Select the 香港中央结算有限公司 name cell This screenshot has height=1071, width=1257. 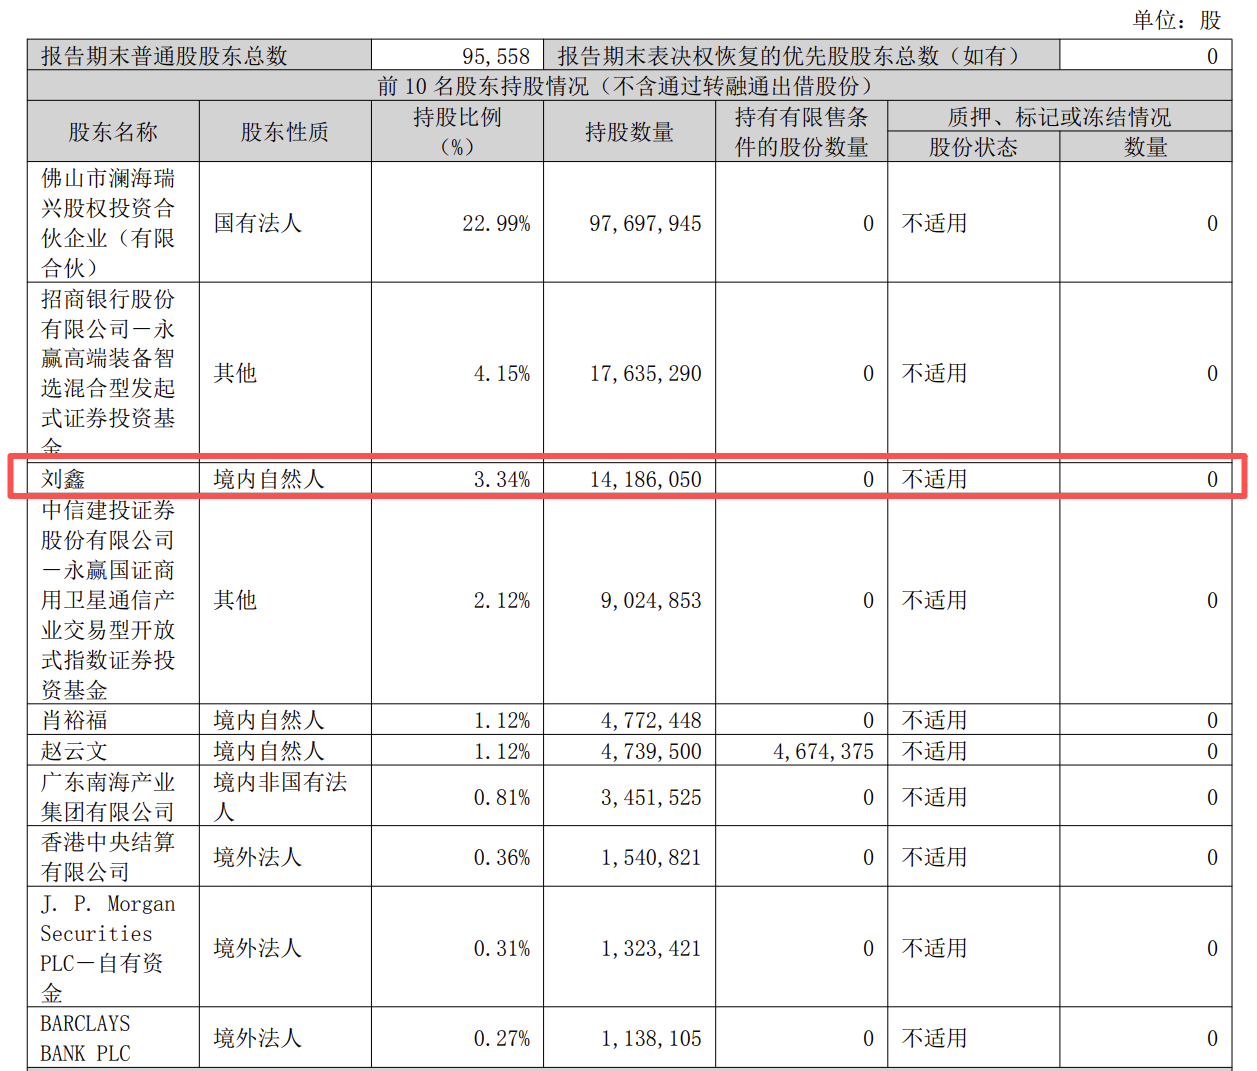107,857
